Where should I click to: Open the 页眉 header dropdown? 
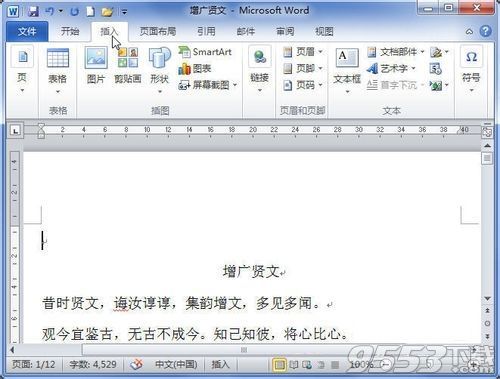click(303, 52)
